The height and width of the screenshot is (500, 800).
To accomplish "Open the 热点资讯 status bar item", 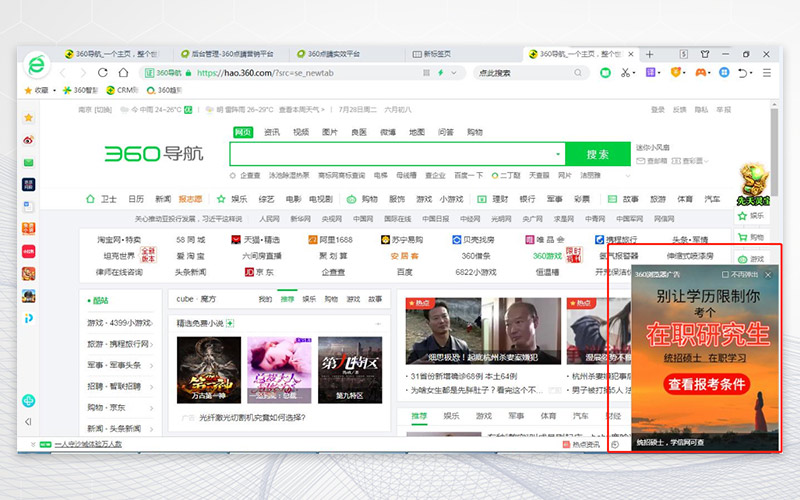I will point(581,445).
